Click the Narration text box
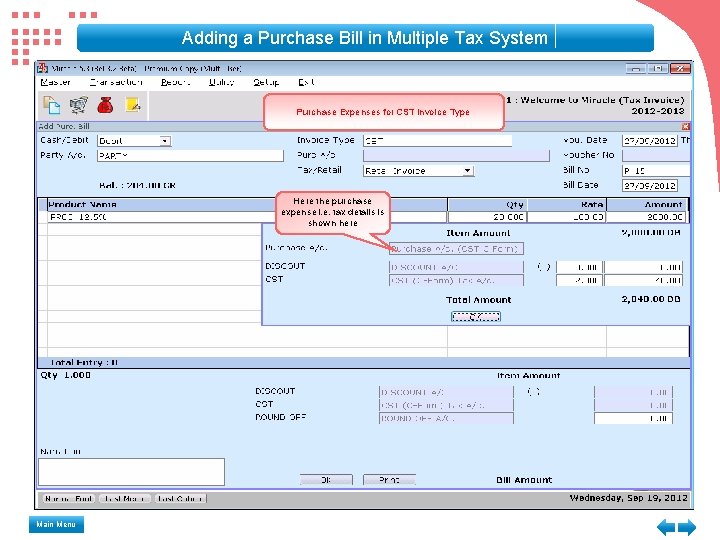Viewport: 720px width, 540px height. point(131,472)
